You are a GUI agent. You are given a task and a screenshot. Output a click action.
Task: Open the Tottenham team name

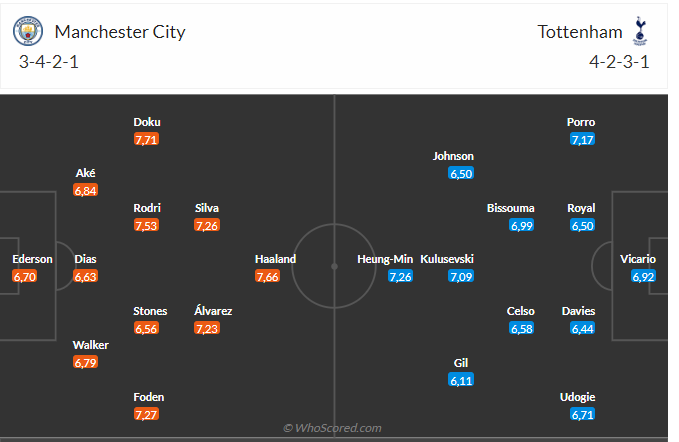(x=577, y=31)
